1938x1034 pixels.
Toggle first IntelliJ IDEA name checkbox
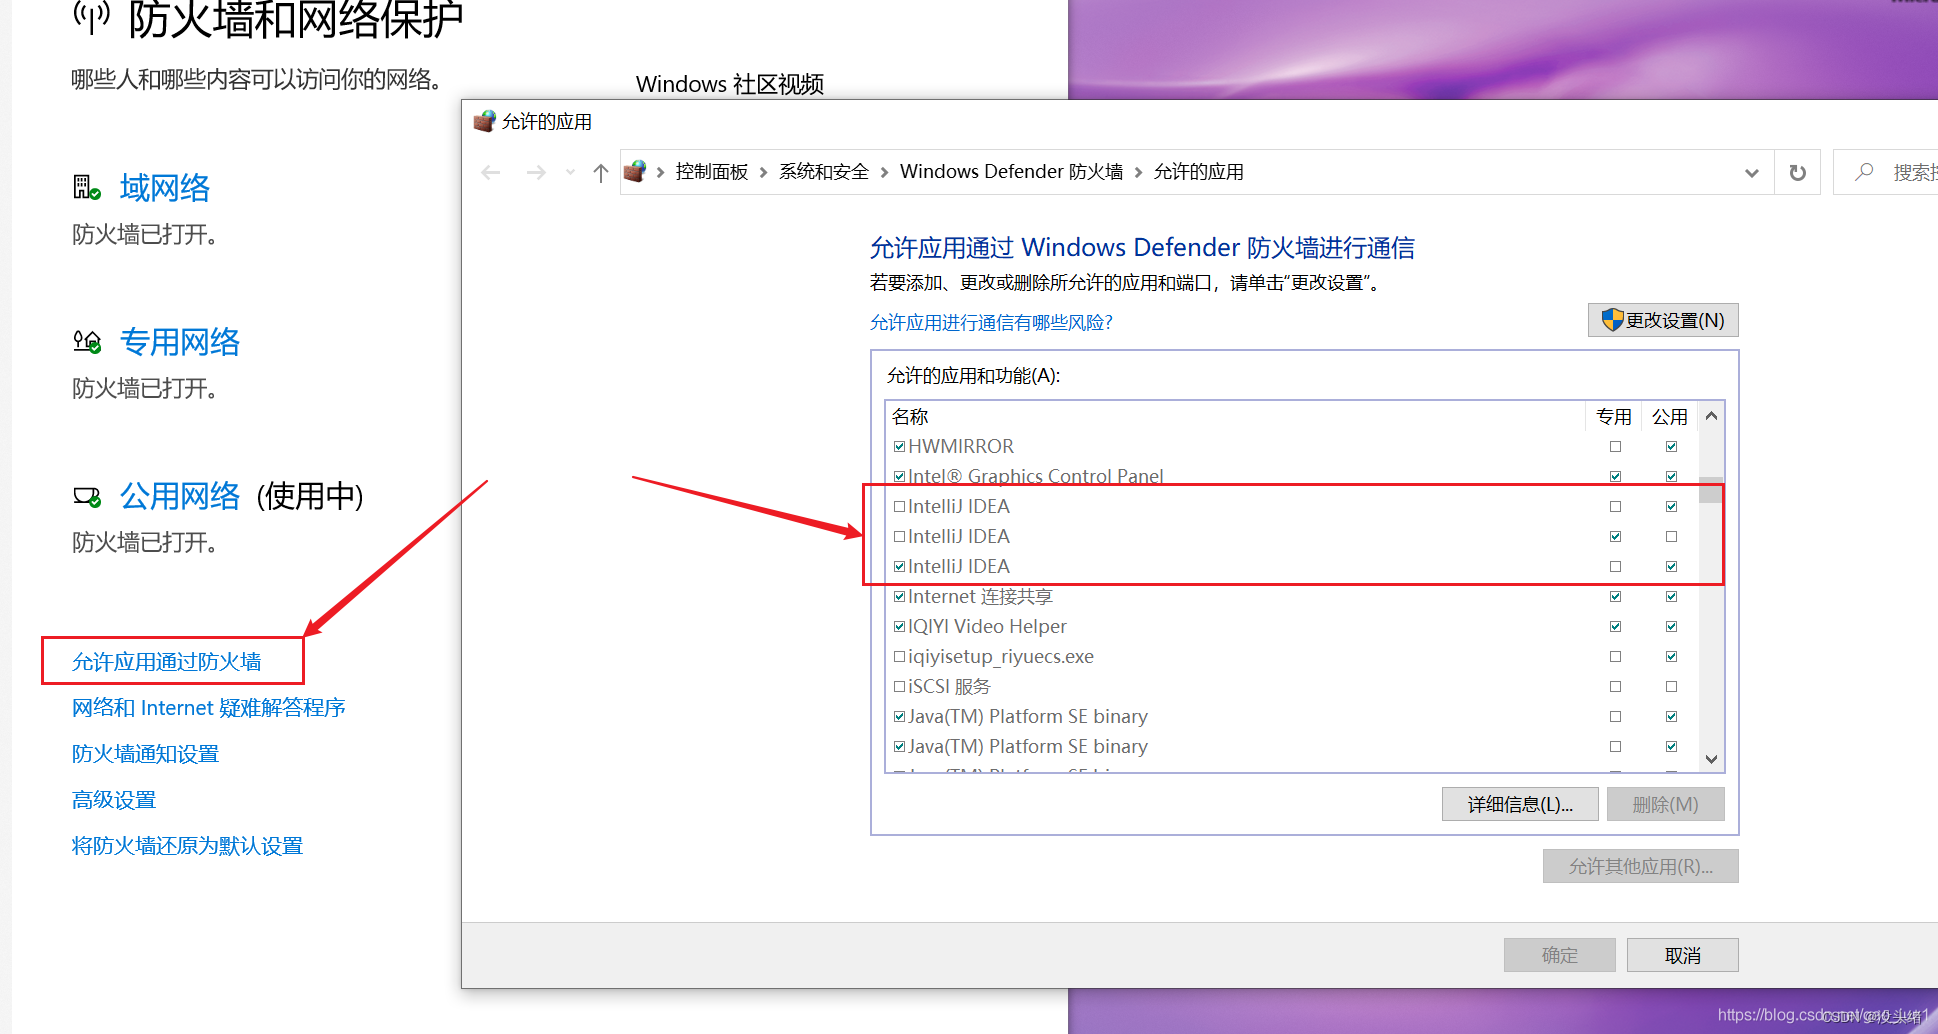(x=899, y=506)
